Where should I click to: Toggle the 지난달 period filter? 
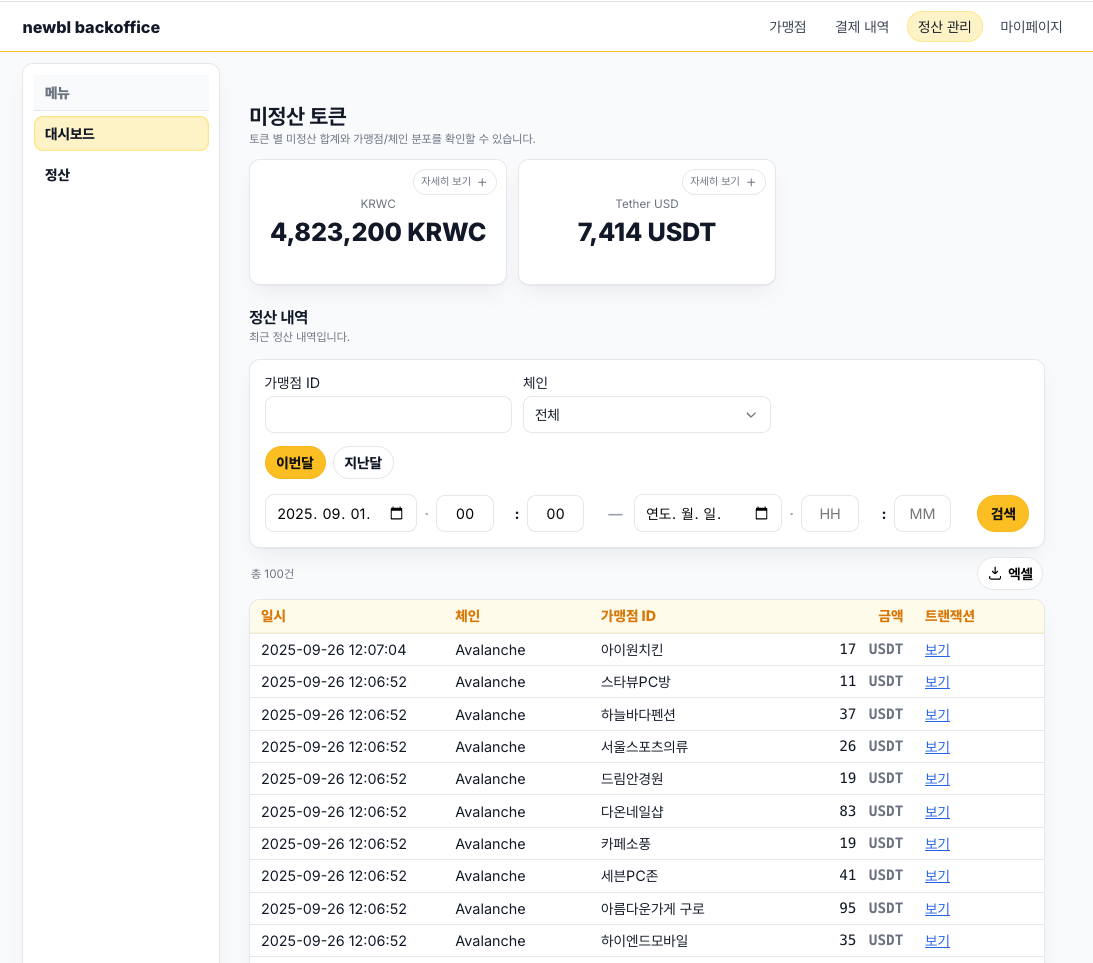(363, 463)
